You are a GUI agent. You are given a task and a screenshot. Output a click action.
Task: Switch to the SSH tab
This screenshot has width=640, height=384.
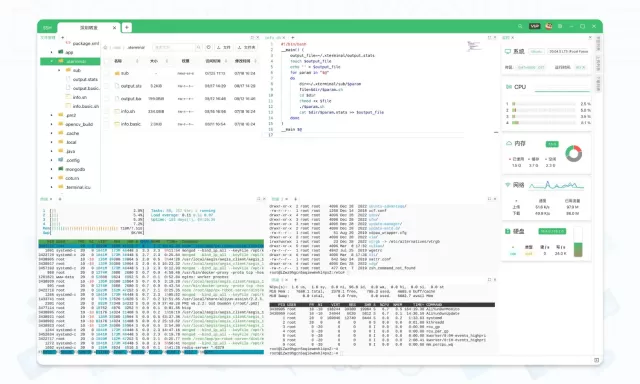pos(48,28)
